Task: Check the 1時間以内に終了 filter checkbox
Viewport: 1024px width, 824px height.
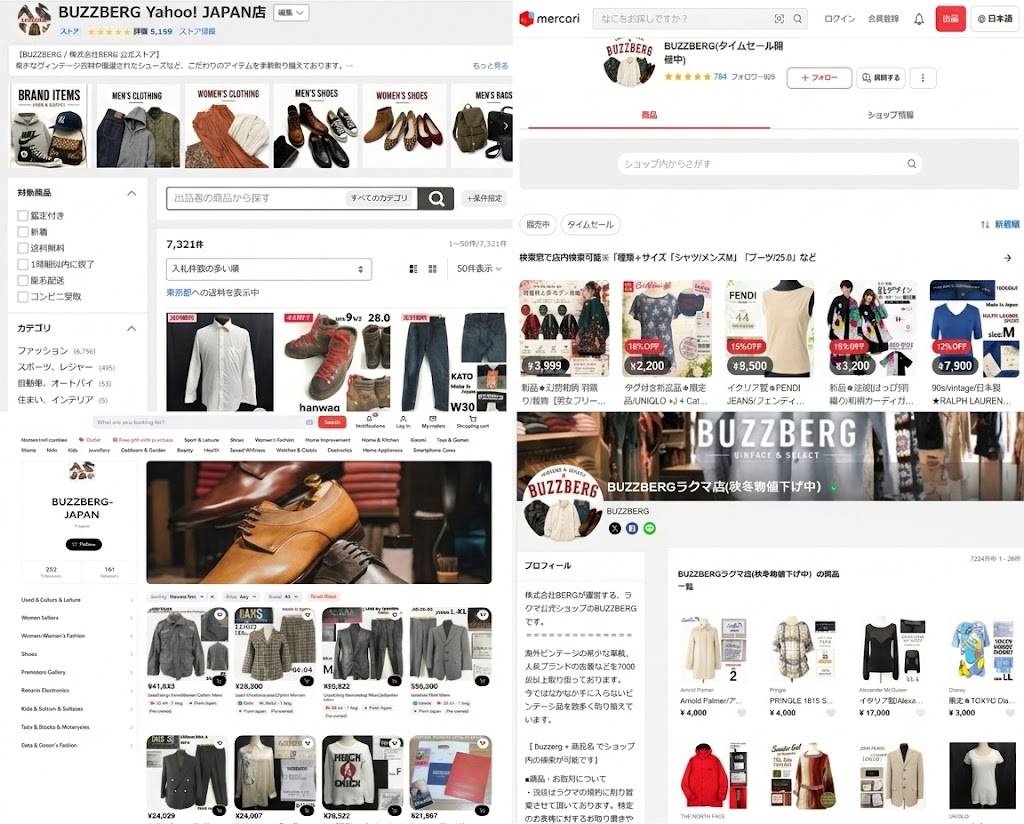Action: [23, 264]
